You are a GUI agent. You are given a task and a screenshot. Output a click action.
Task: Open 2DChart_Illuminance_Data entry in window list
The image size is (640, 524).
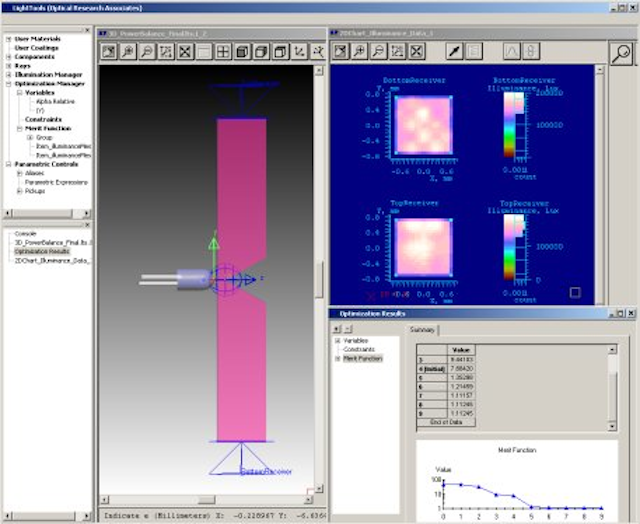[52, 260]
